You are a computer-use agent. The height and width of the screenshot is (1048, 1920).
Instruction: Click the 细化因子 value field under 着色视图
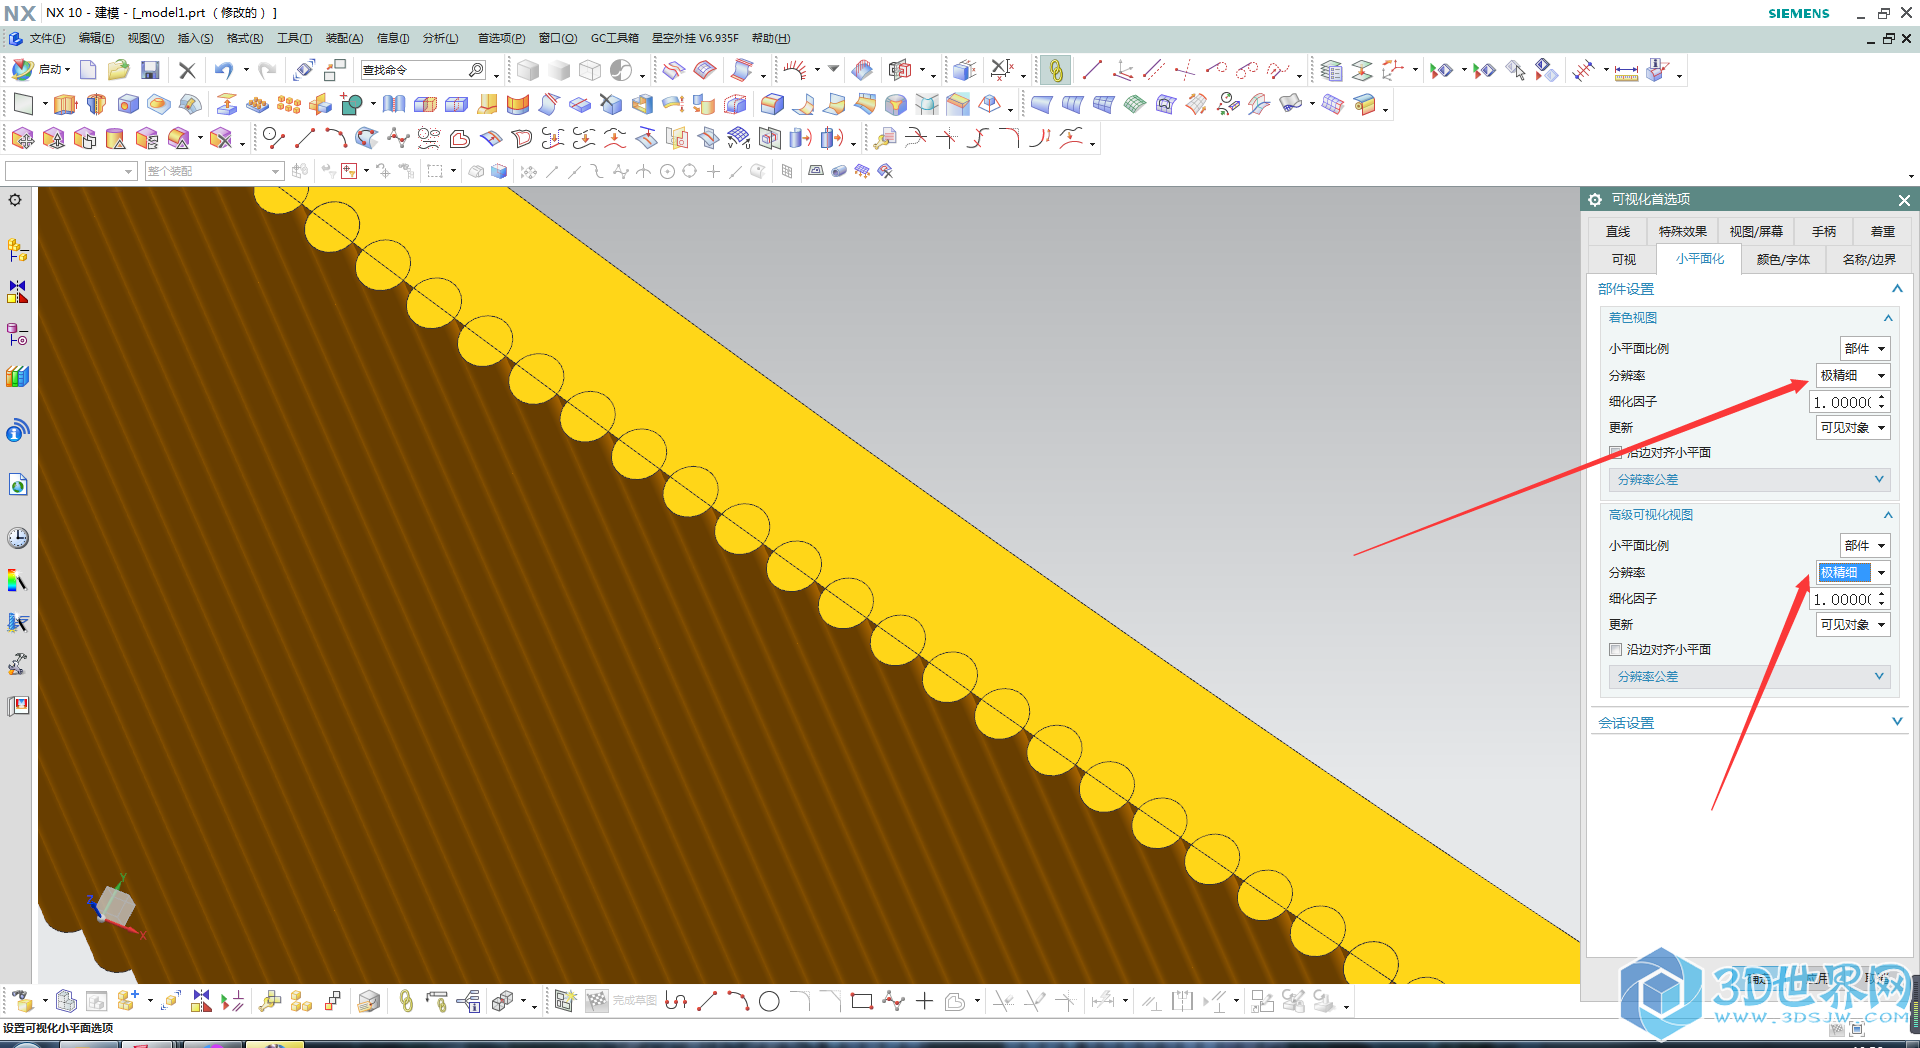tap(1841, 402)
